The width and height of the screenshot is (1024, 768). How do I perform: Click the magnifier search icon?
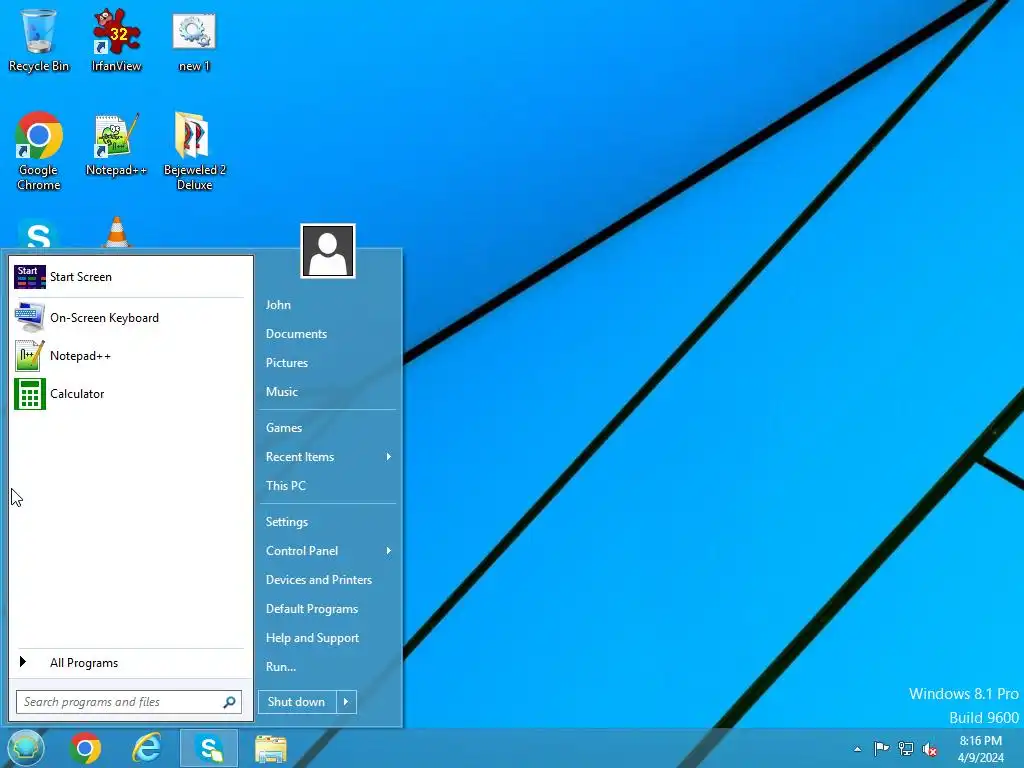(x=229, y=702)
